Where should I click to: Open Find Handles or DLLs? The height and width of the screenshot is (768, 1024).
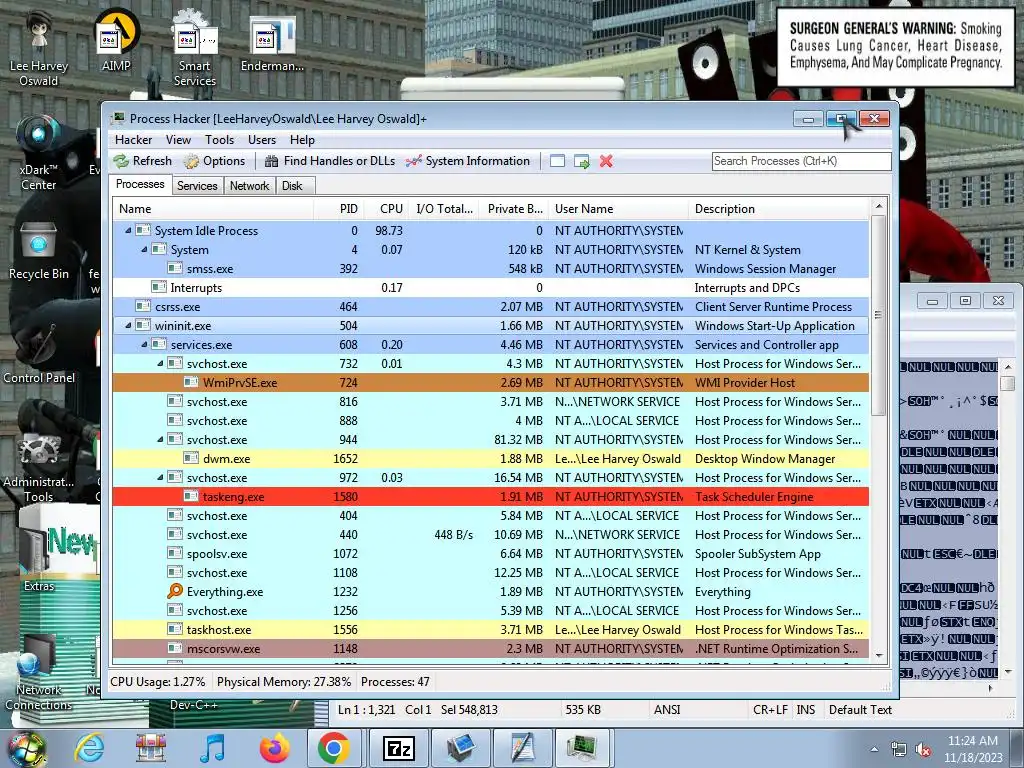(x=330, y=161)
